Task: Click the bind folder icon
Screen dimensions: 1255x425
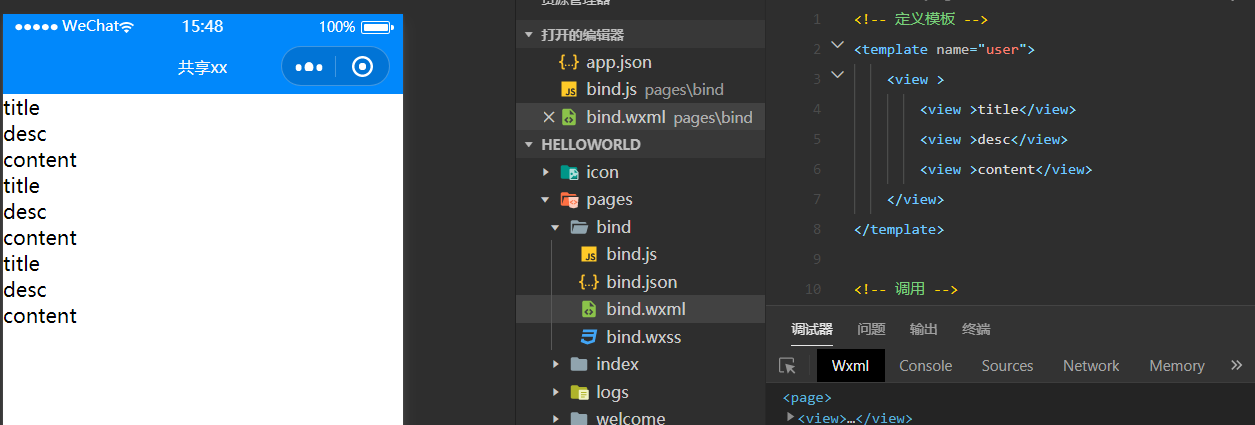Action: [579, 227]
